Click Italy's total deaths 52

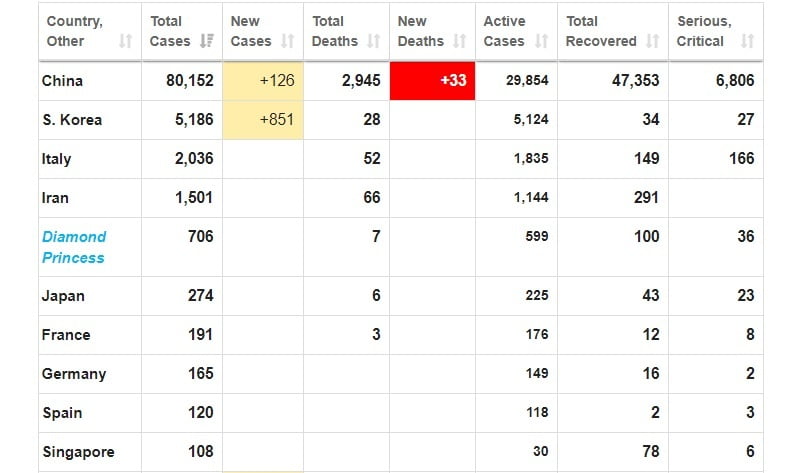click(x=372, y=159)
